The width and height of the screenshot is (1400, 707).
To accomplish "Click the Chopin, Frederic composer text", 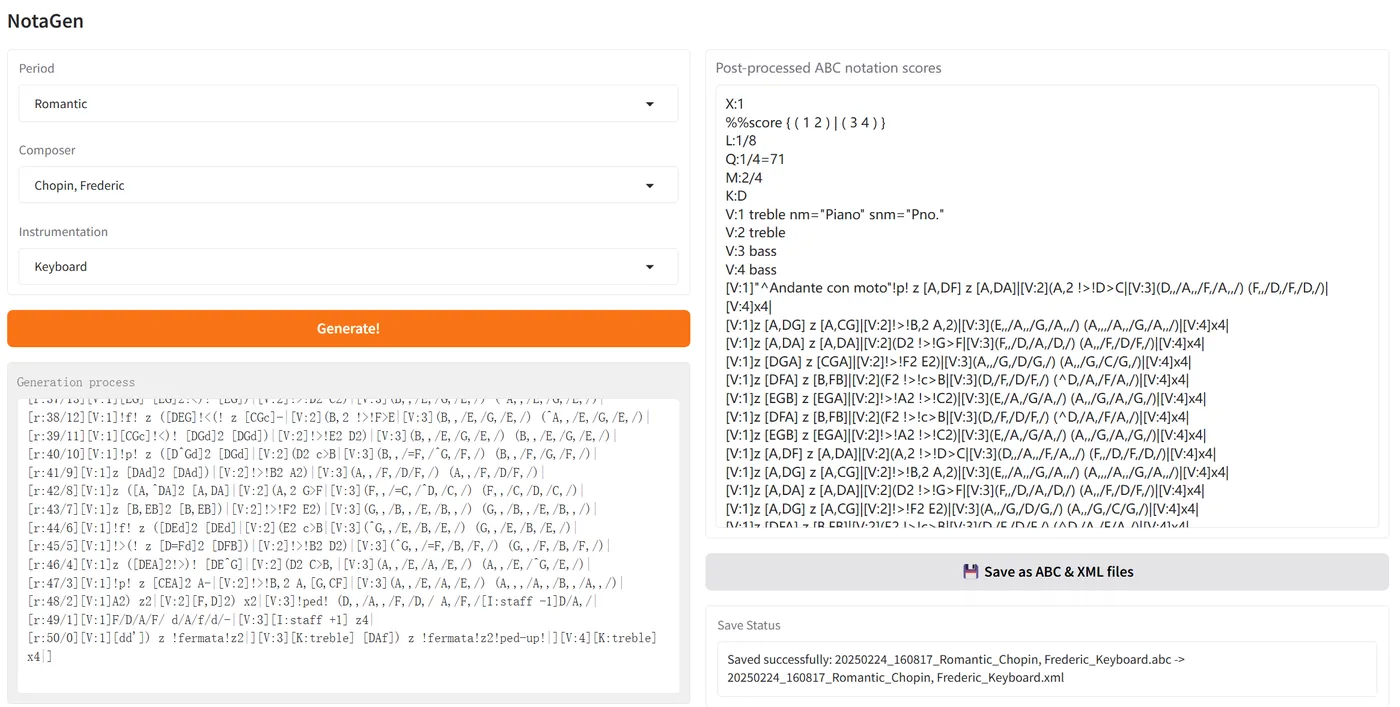I will click(x=81, y=186).
